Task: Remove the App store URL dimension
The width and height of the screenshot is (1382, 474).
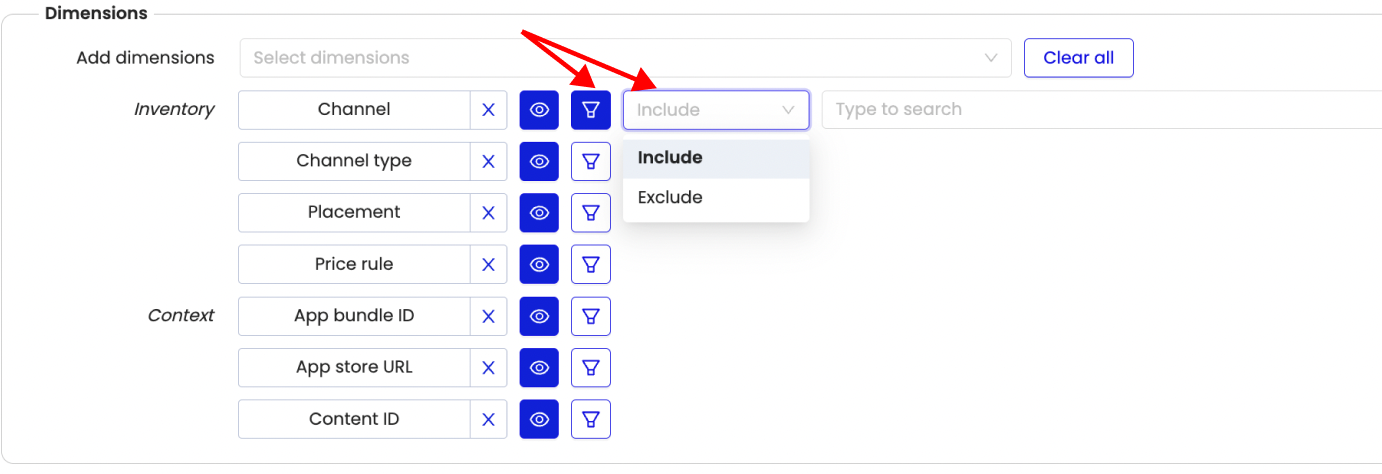Action: pos(488,367)
